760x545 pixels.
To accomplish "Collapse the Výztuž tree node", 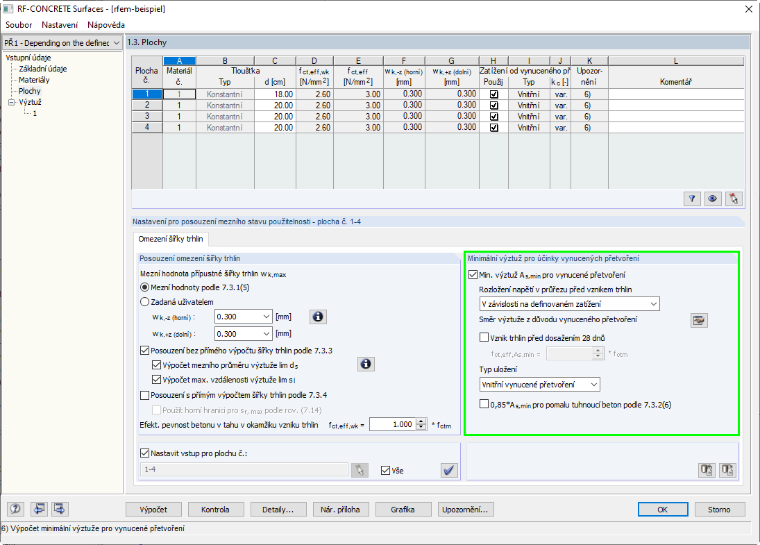I will 12,102.
